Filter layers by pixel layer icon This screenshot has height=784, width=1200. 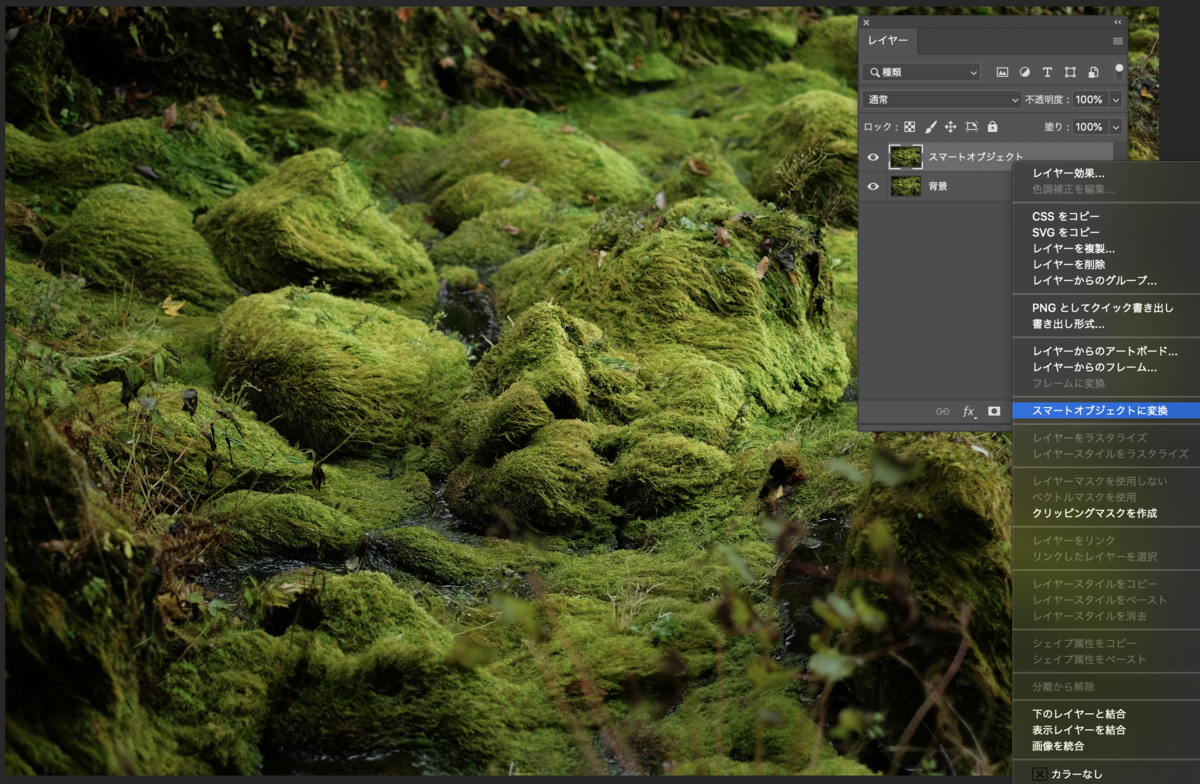click(x=1002, y=72)
